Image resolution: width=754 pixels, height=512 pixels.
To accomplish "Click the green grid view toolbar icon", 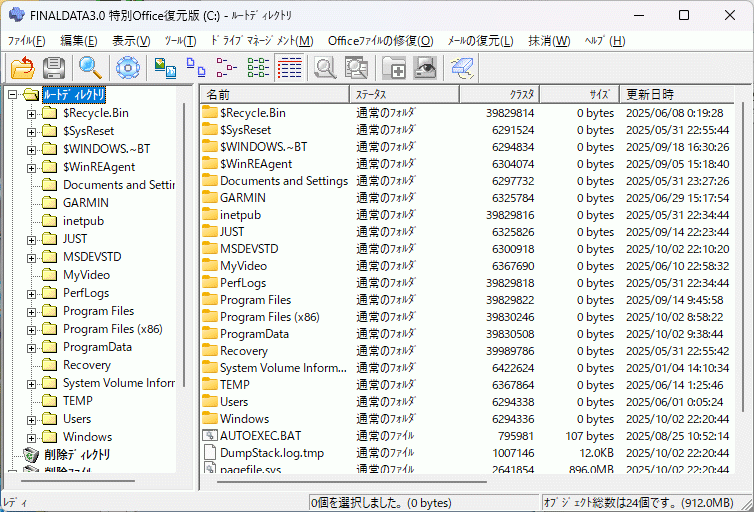I will (x=258, y=67).
